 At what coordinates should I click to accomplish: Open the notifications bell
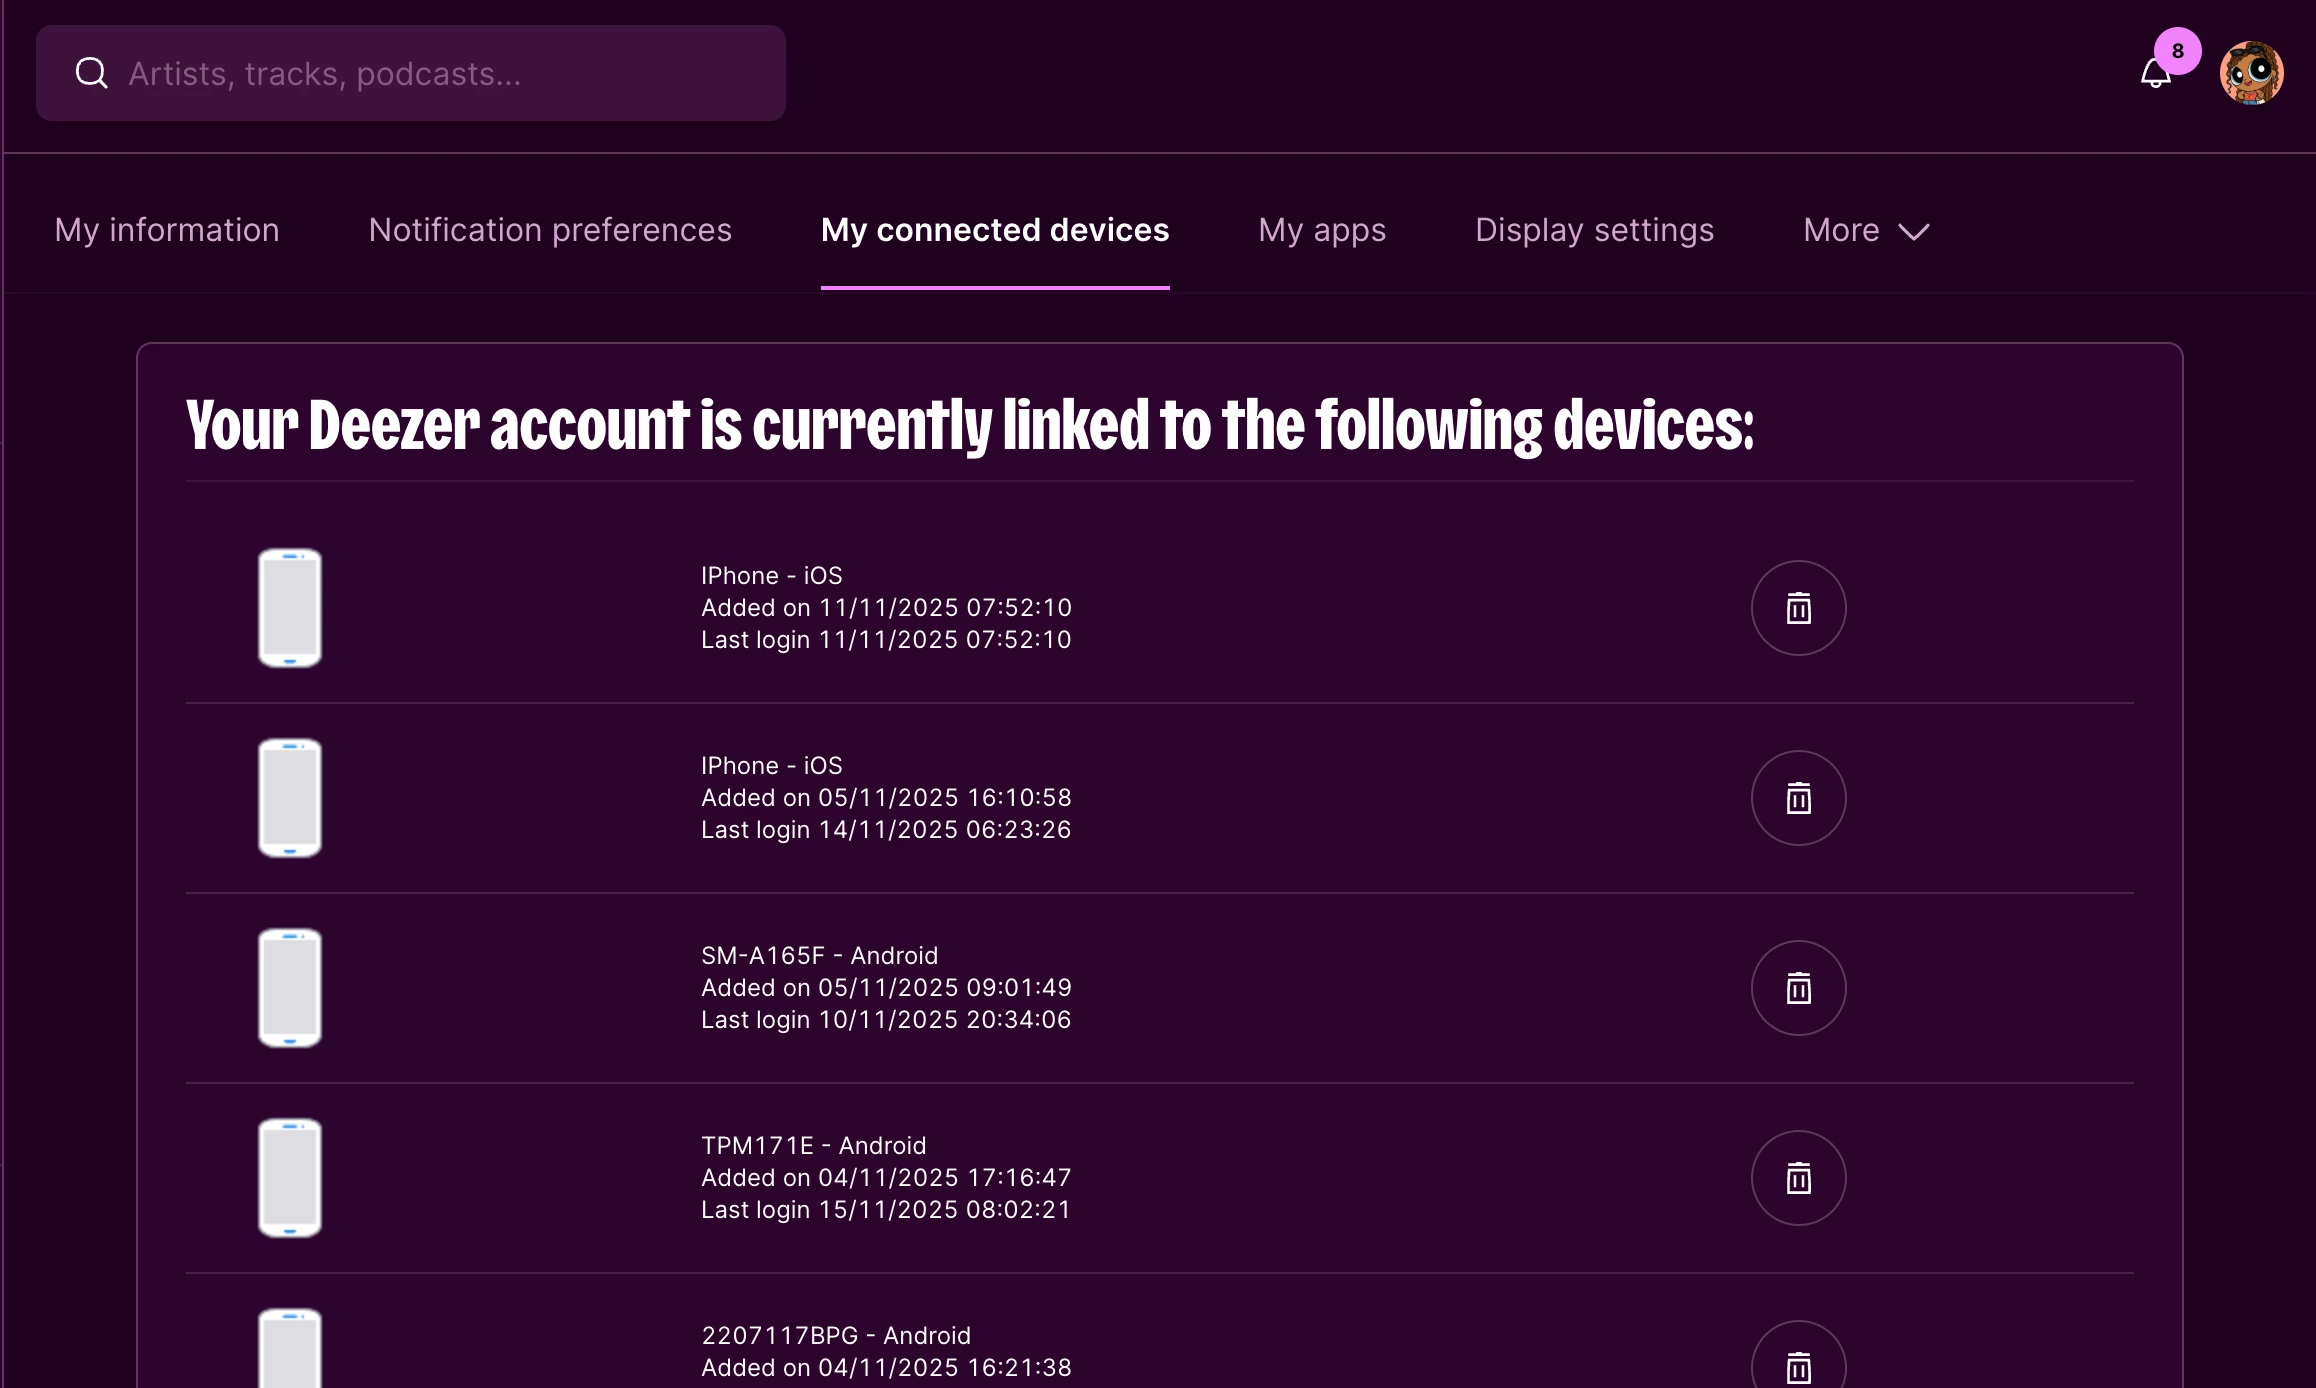tap(2155, 74)
